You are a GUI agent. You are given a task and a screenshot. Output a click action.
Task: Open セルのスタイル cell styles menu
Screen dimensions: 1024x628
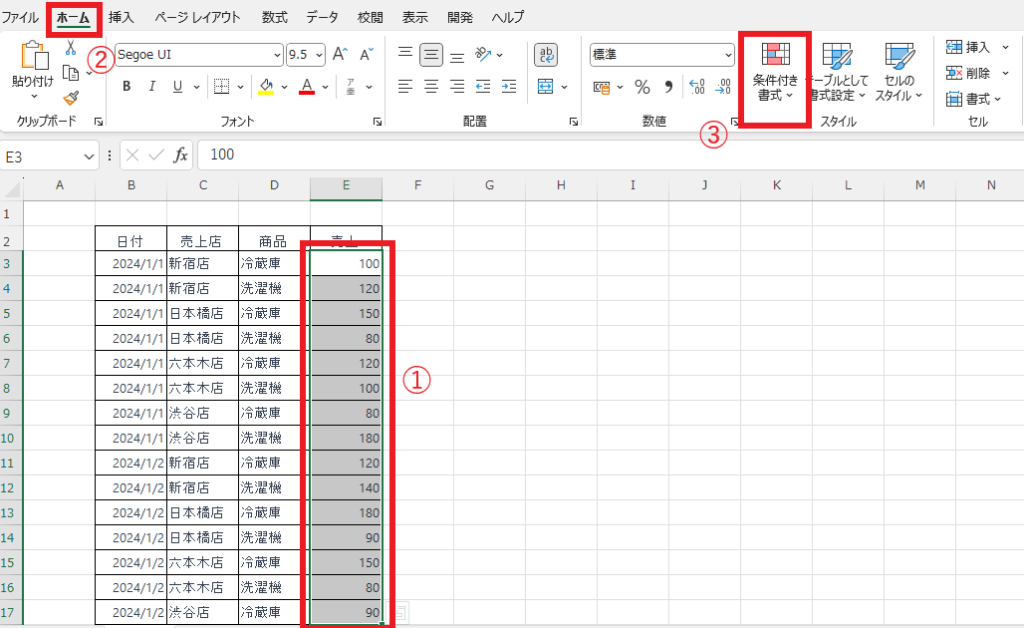pos(899,72)
